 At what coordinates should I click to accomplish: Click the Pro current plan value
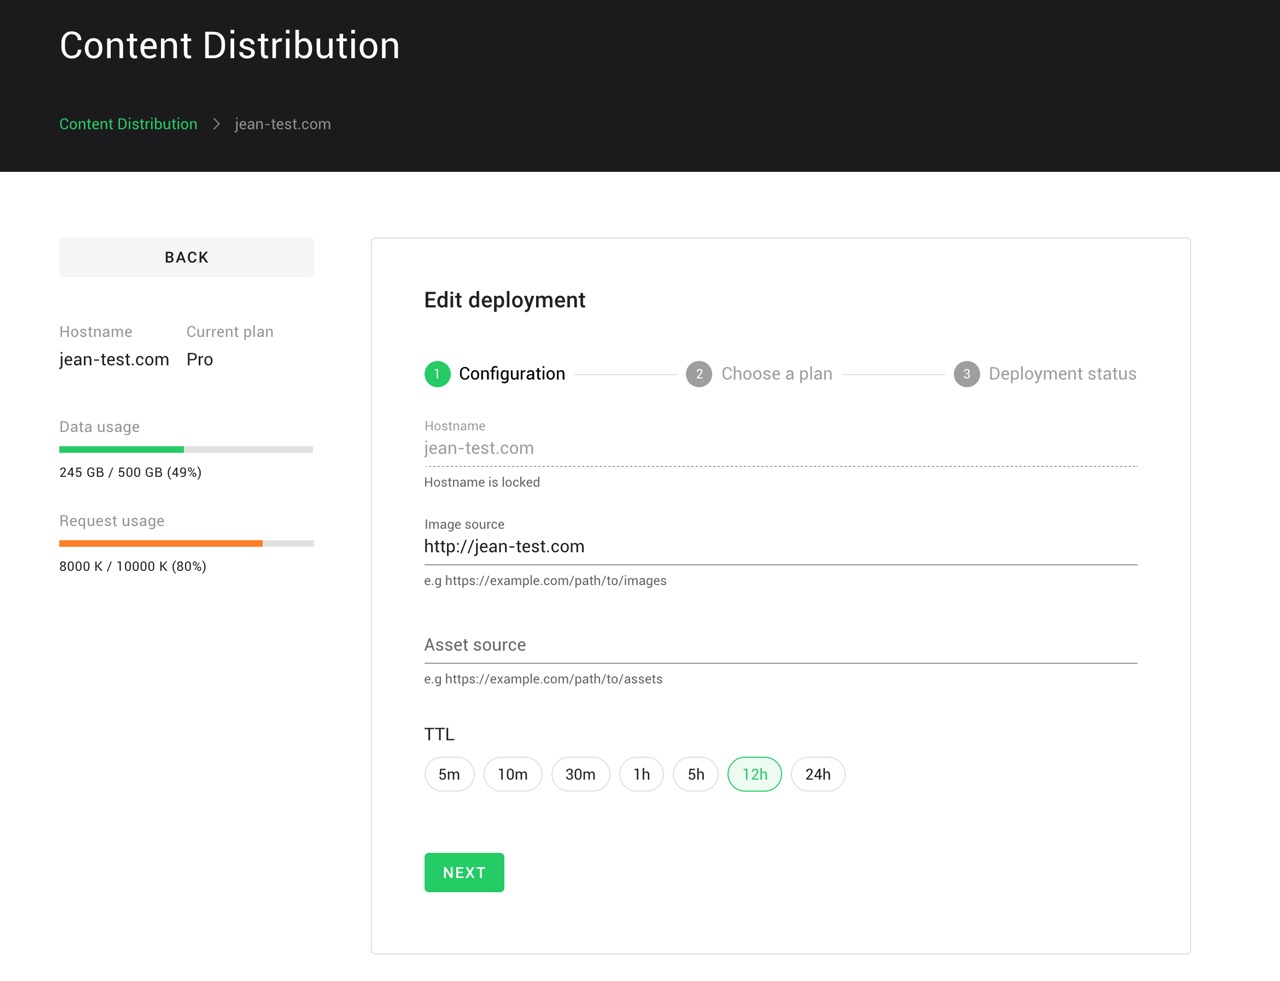200,359
